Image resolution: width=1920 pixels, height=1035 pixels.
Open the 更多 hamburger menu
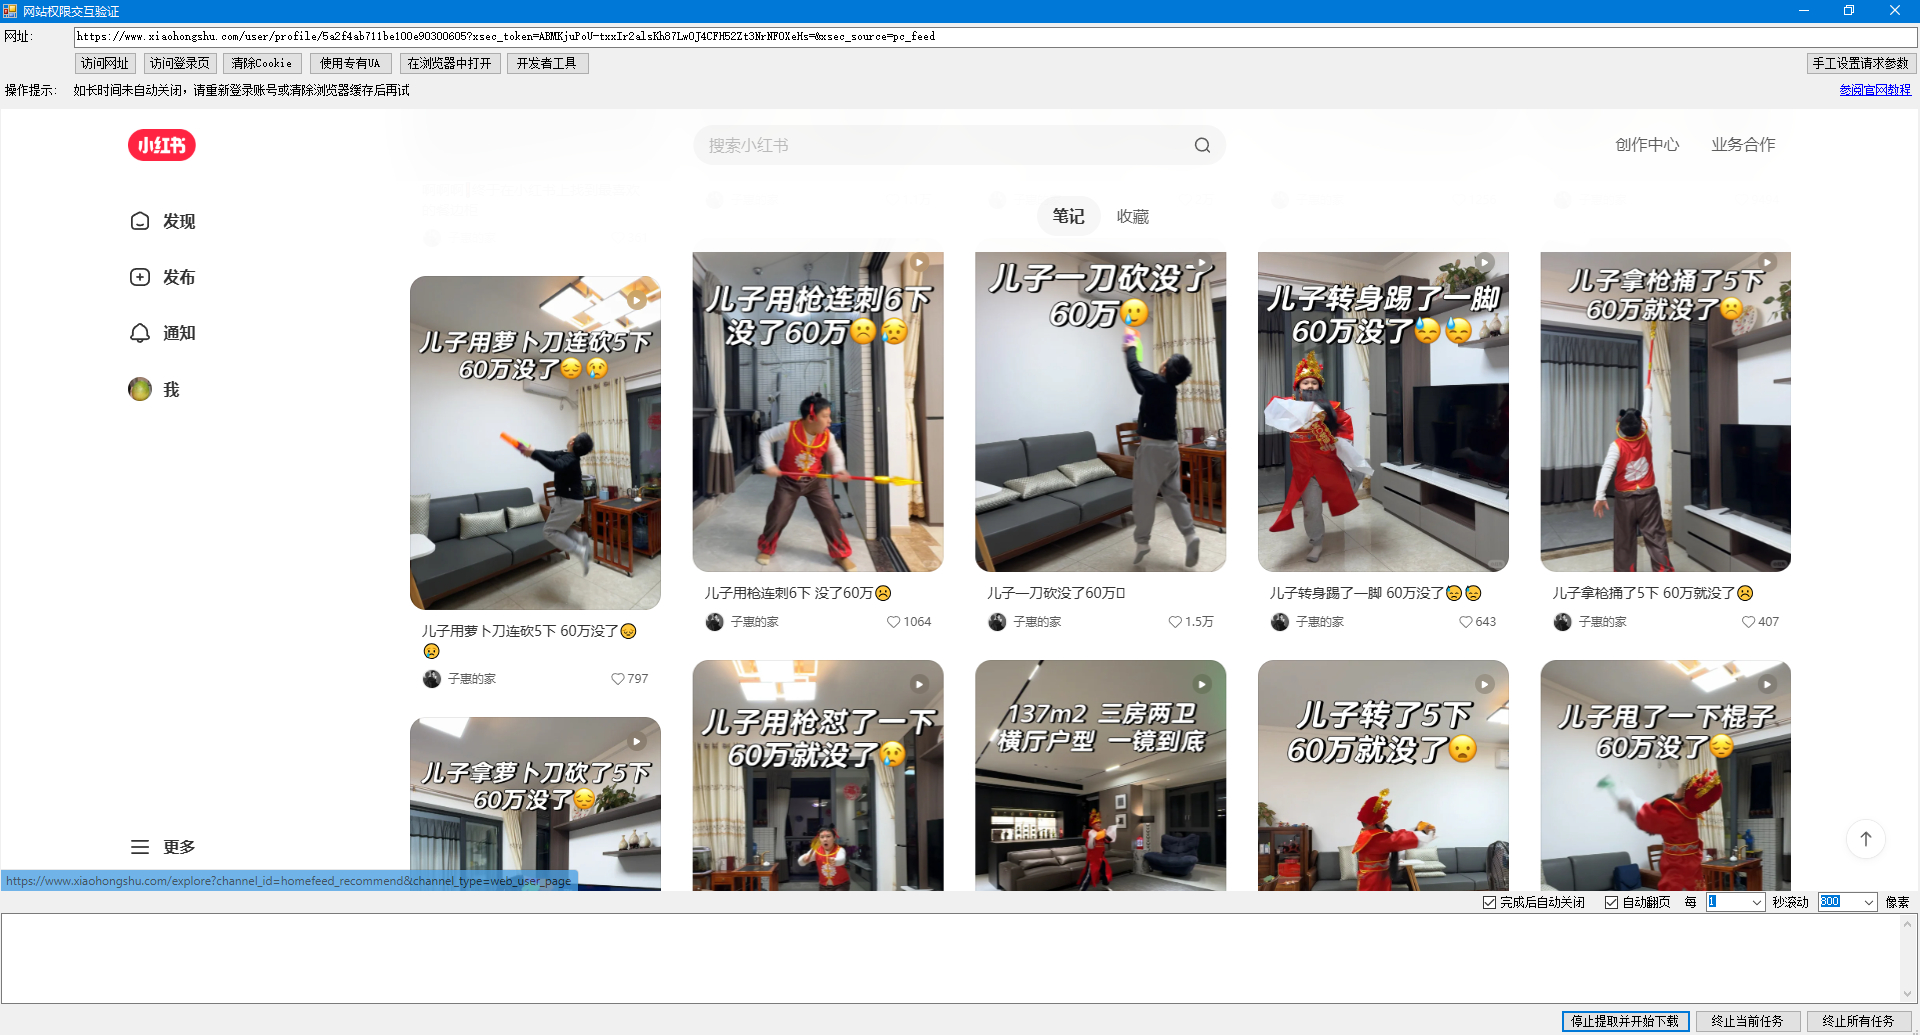pos(163,847)
